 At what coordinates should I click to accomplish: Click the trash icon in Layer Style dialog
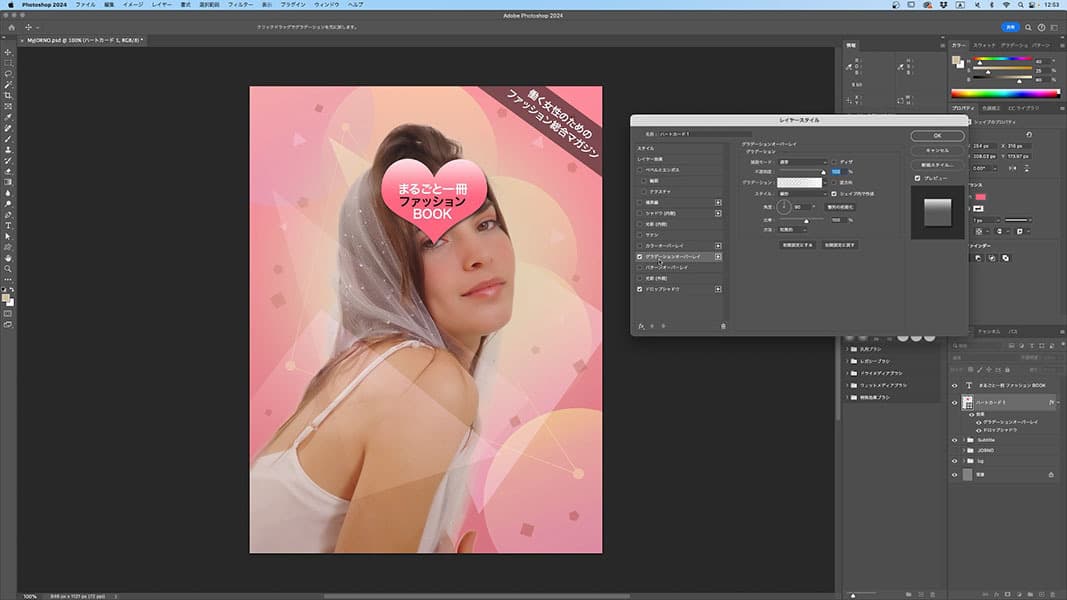(x=723, y=326)
